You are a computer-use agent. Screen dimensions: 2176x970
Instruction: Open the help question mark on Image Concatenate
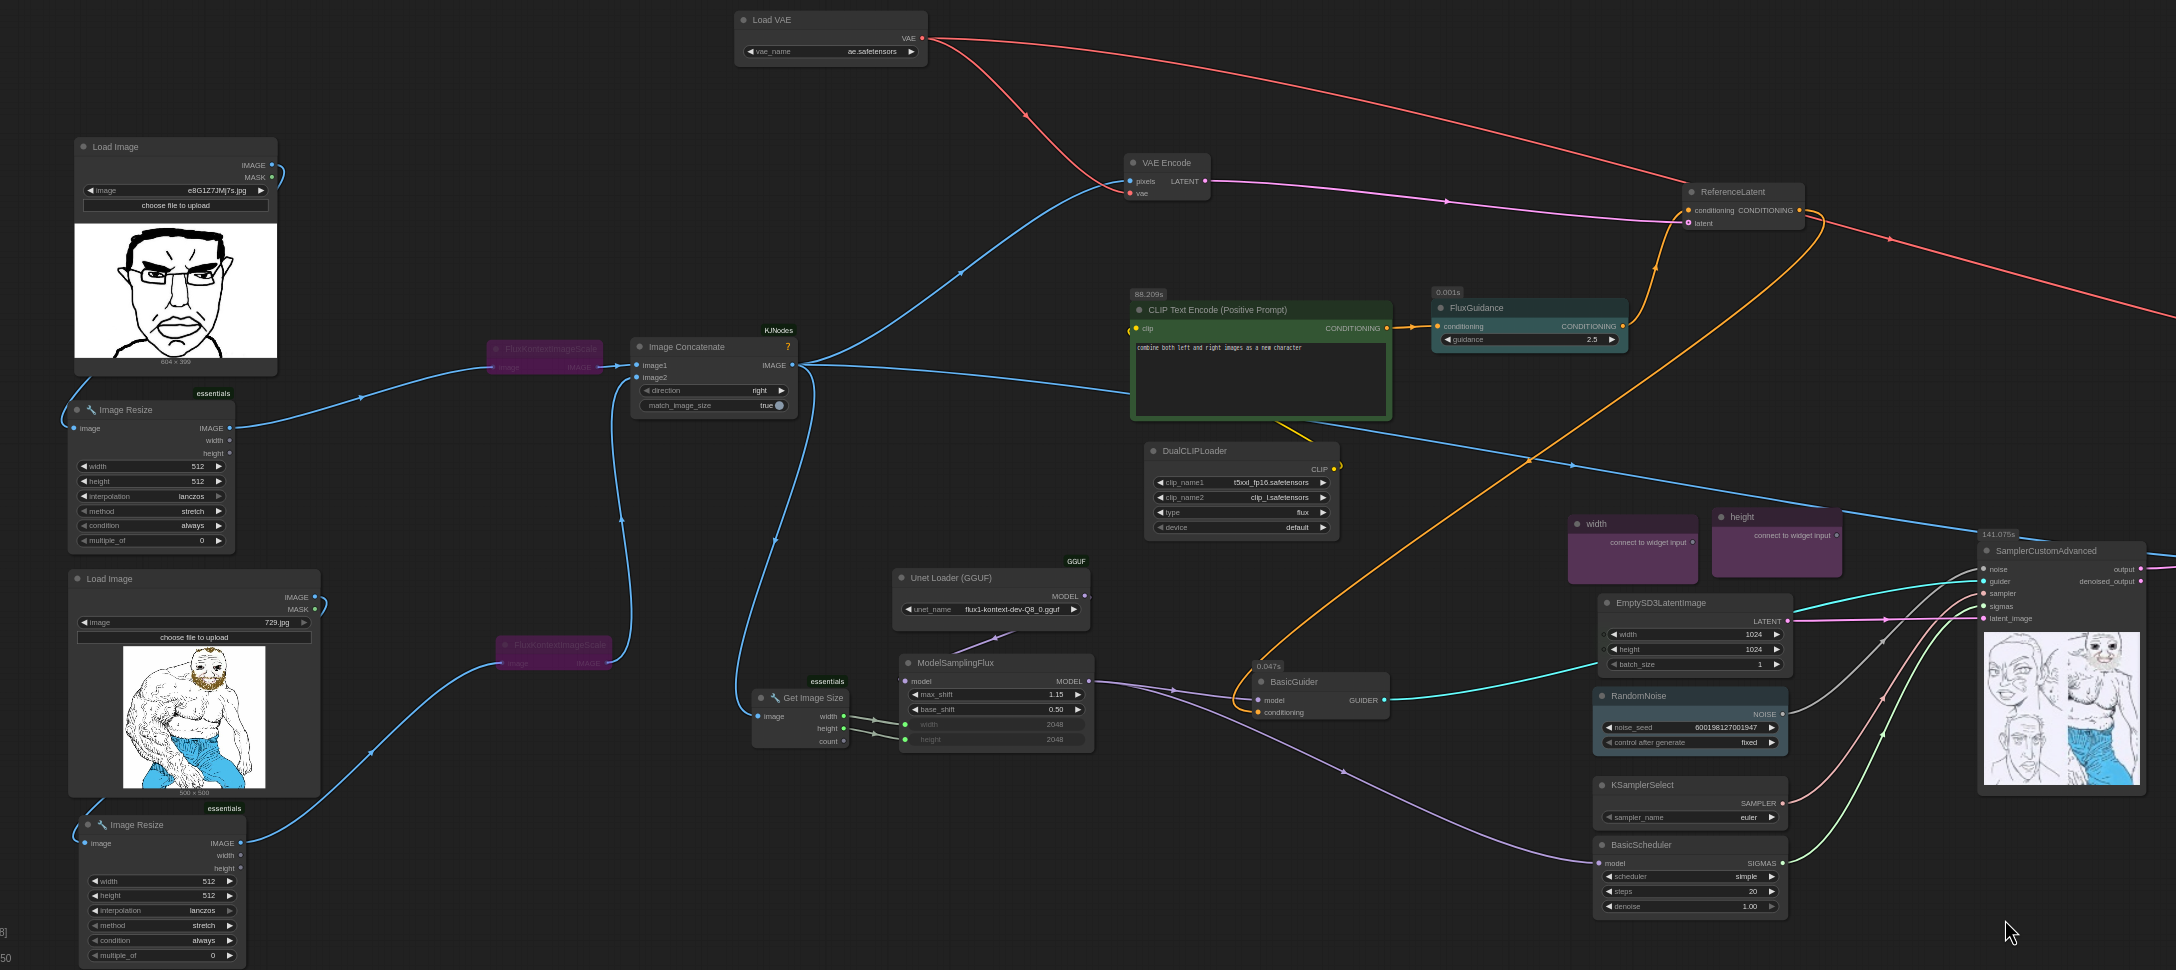(x=788, y=347)
